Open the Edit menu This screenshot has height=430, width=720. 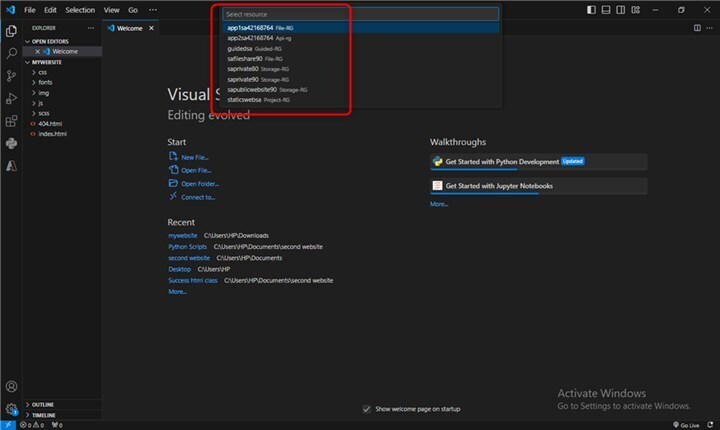tap(50, 10)
